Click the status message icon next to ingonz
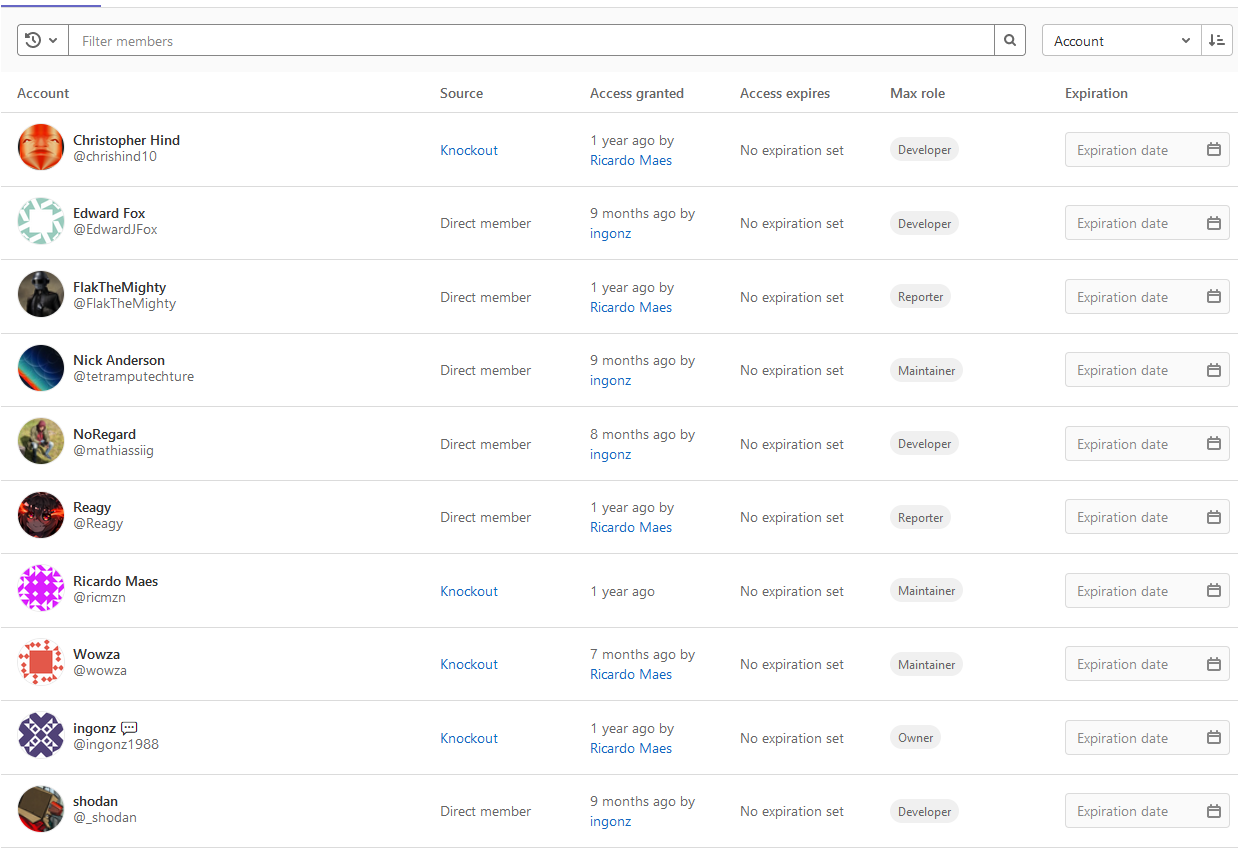Screen dimensions: 1238x852 (x=129, y=728)
